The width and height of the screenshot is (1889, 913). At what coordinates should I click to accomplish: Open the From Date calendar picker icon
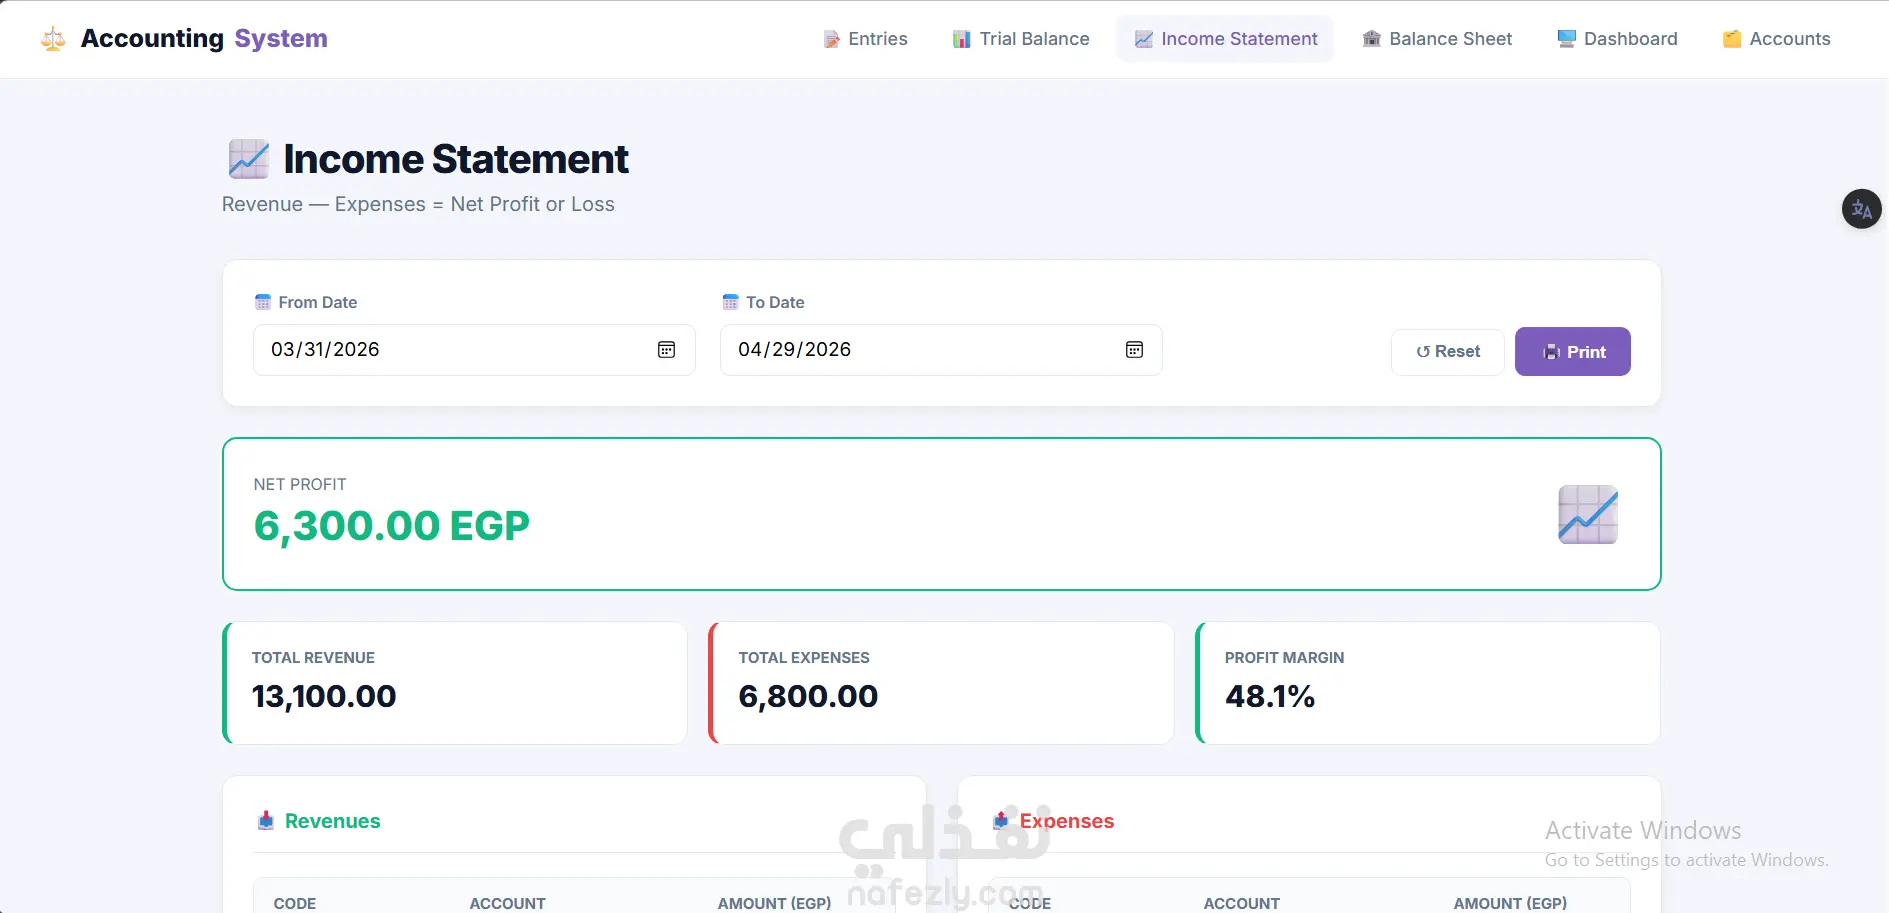pyautogui.click(x=666, y=350)
